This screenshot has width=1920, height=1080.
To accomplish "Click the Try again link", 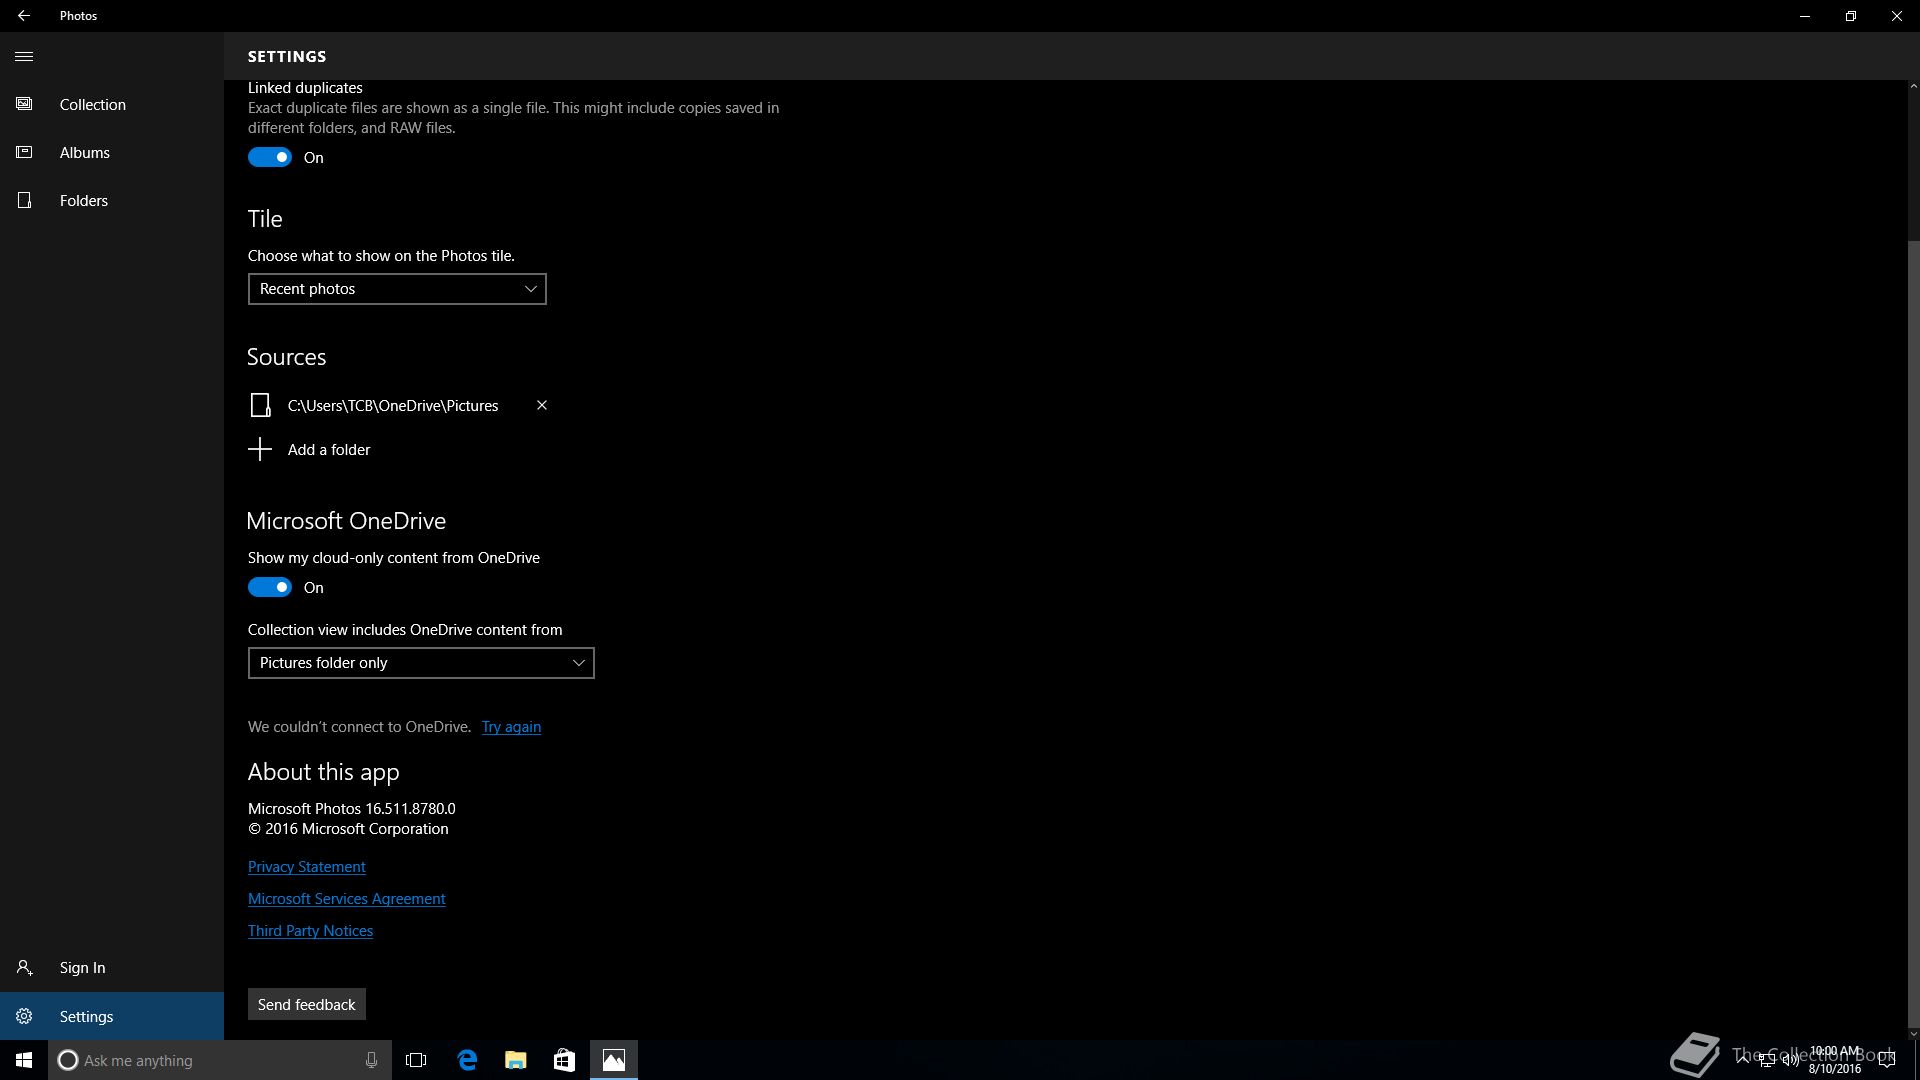I will [x=511, y=727].
